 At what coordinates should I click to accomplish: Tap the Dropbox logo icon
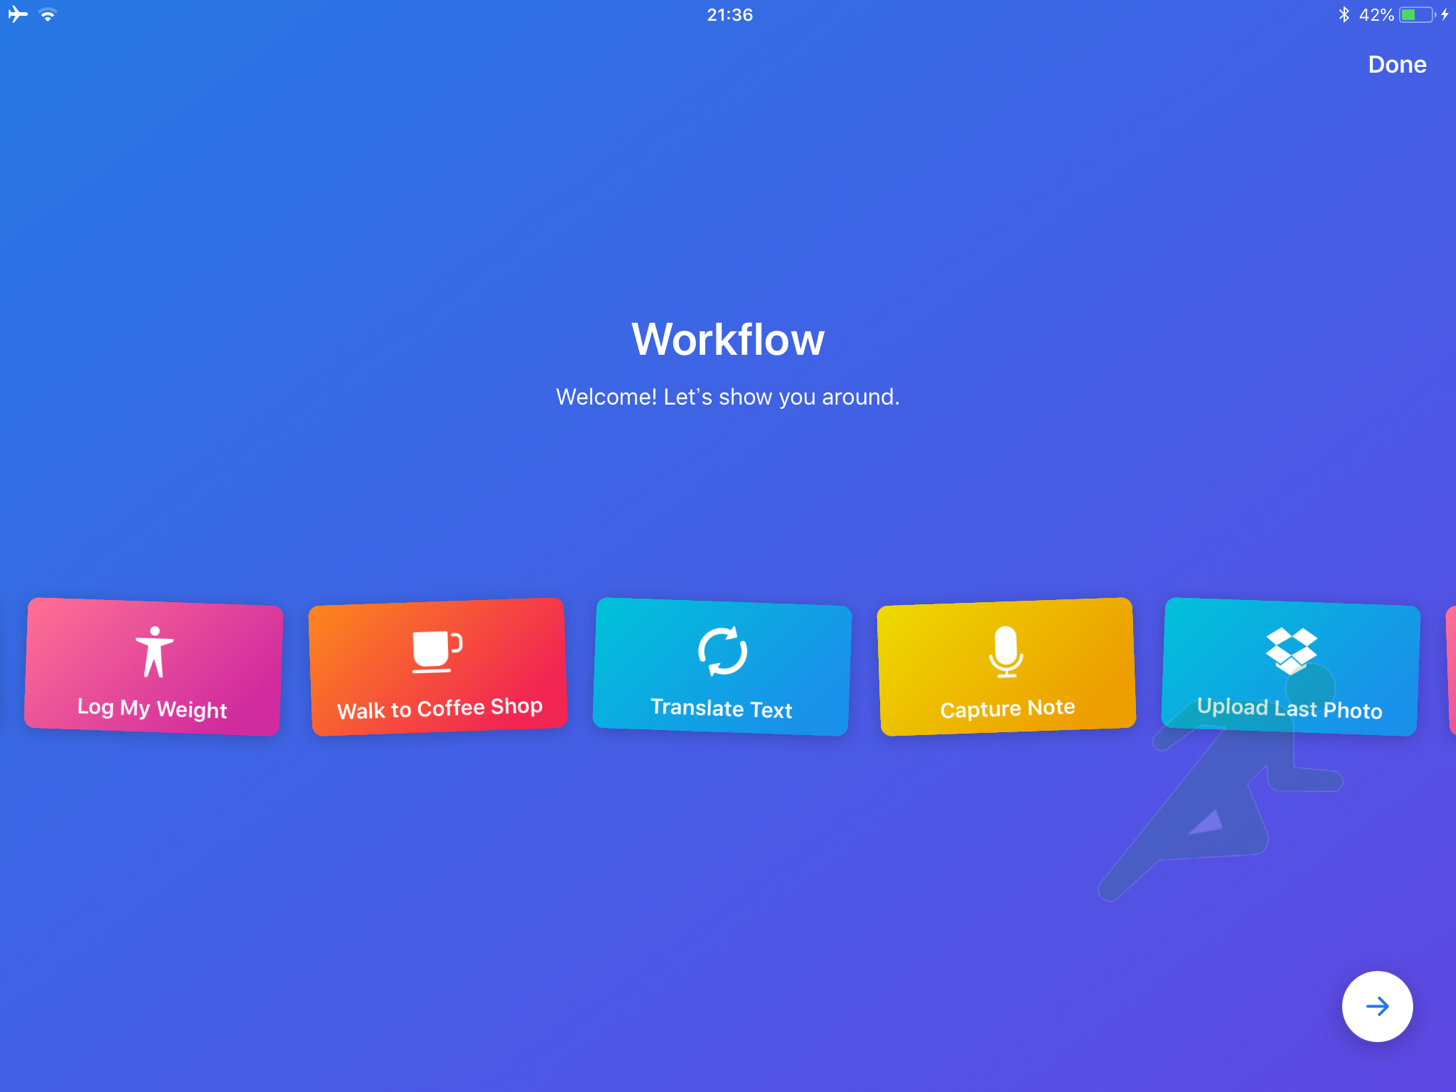click(x=1291, y=651)
